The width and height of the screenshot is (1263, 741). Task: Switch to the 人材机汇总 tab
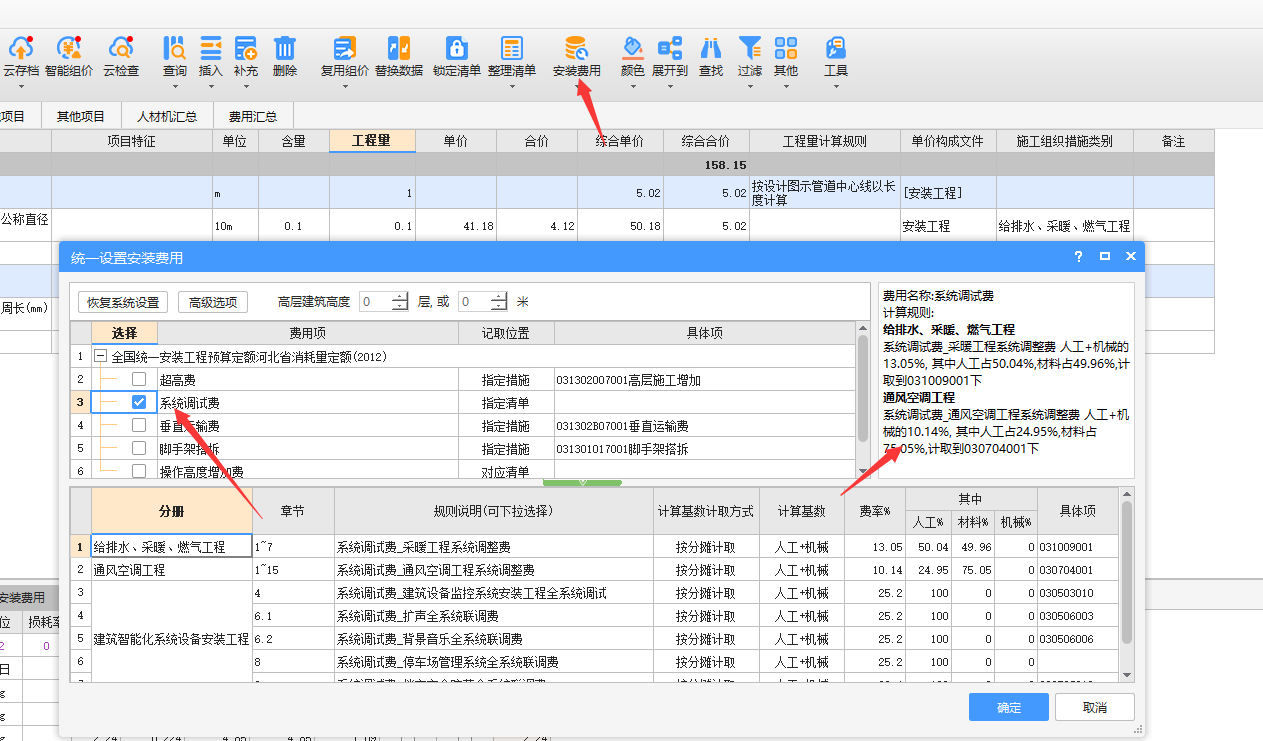click(x=167, y=116)
